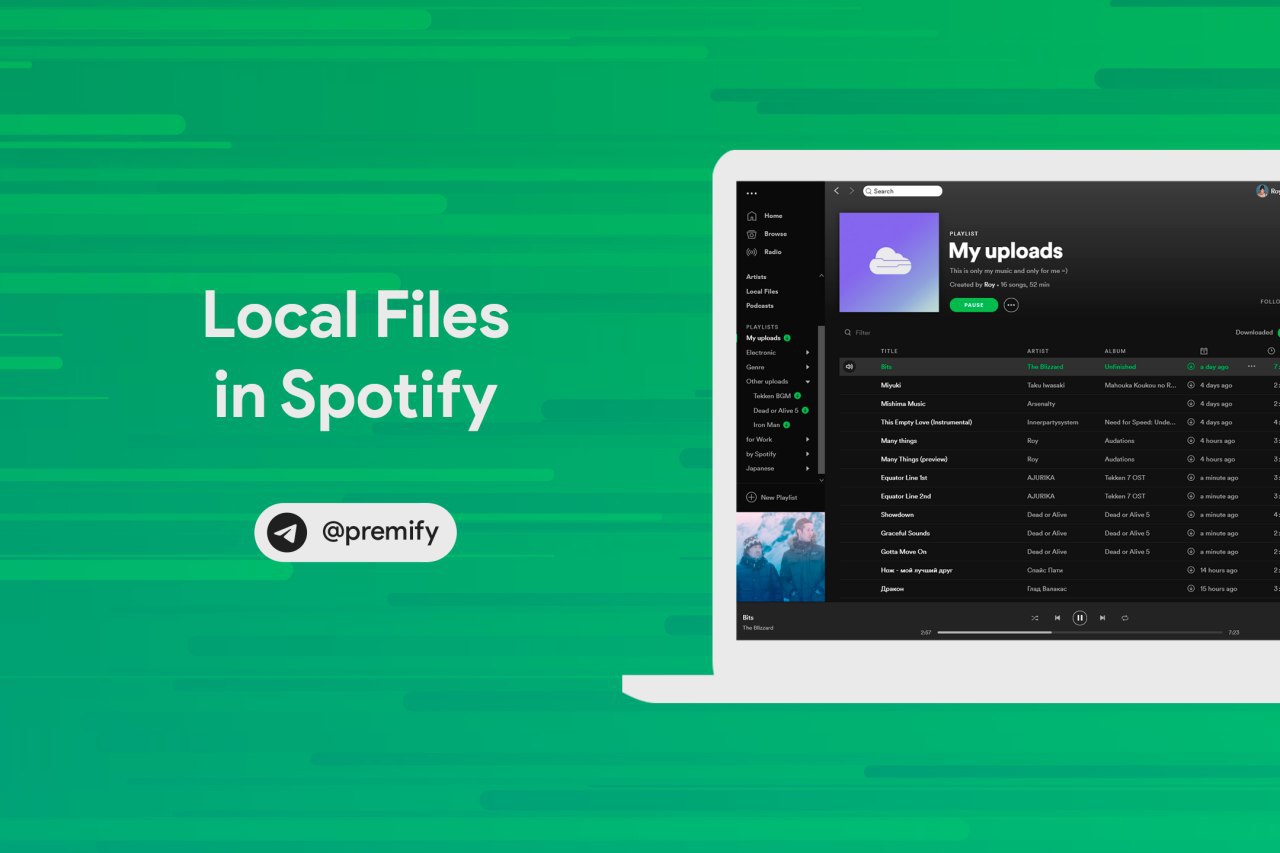
Task: Click the filter magnifier icon
Action: point(848,333)
